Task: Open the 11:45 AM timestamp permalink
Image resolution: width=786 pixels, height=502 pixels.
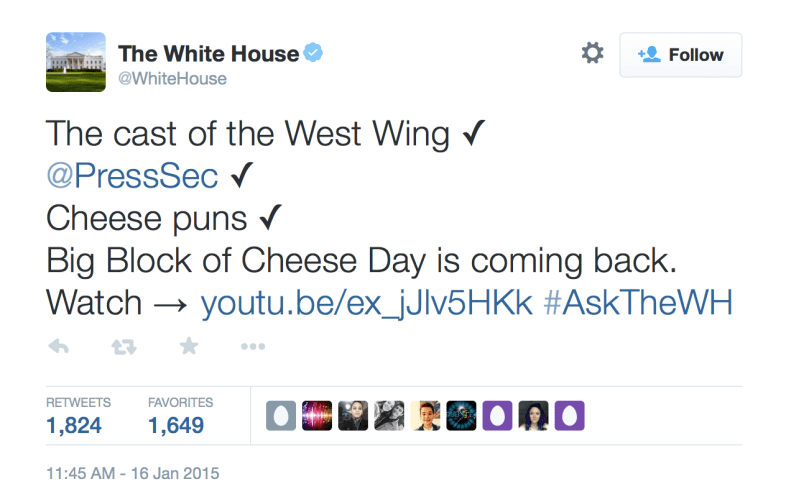Action: click(x=133, y=473)
